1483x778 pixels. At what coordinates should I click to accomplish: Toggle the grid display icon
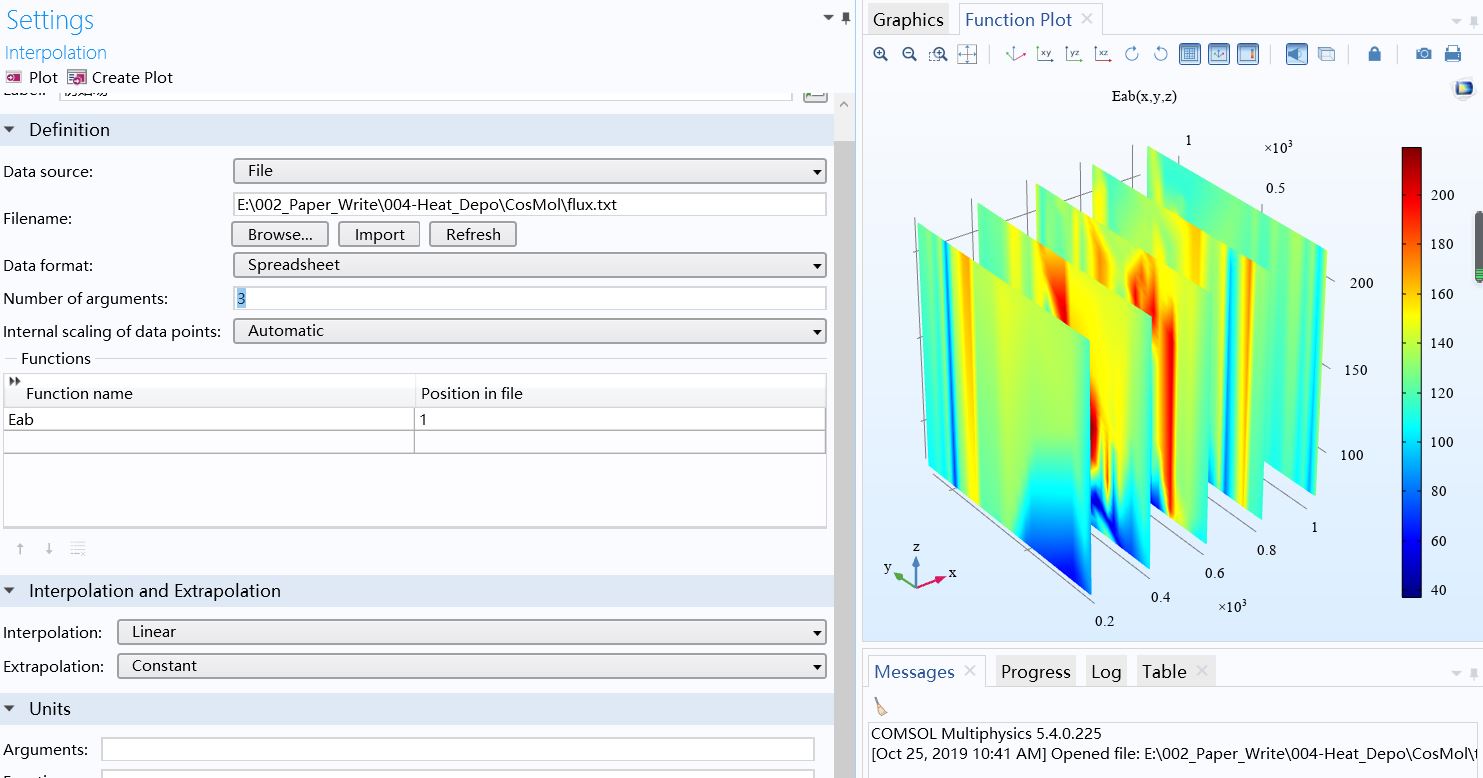click(x=1190, y=54)
